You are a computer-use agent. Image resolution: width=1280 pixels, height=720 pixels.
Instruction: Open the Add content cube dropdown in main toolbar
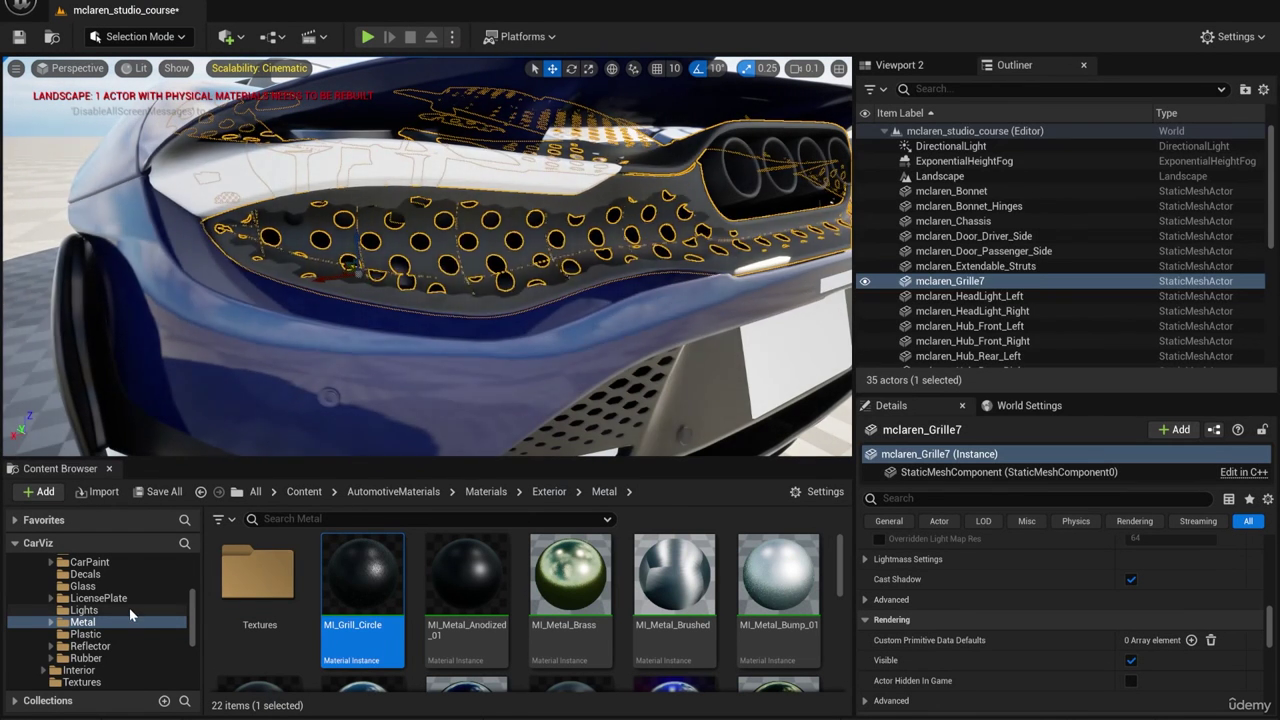point(231,37)
